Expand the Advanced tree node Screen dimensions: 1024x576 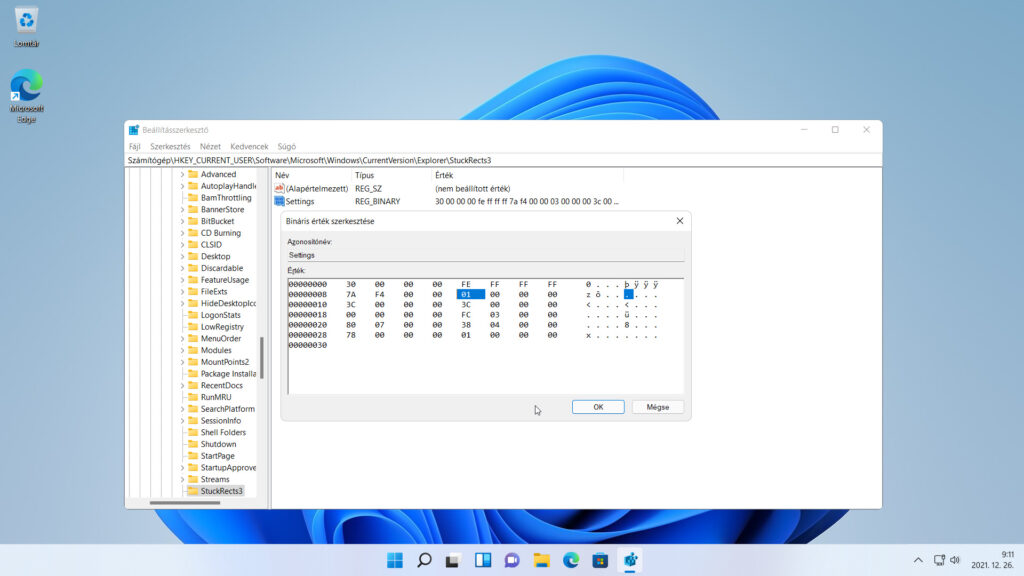coord(182,174)
